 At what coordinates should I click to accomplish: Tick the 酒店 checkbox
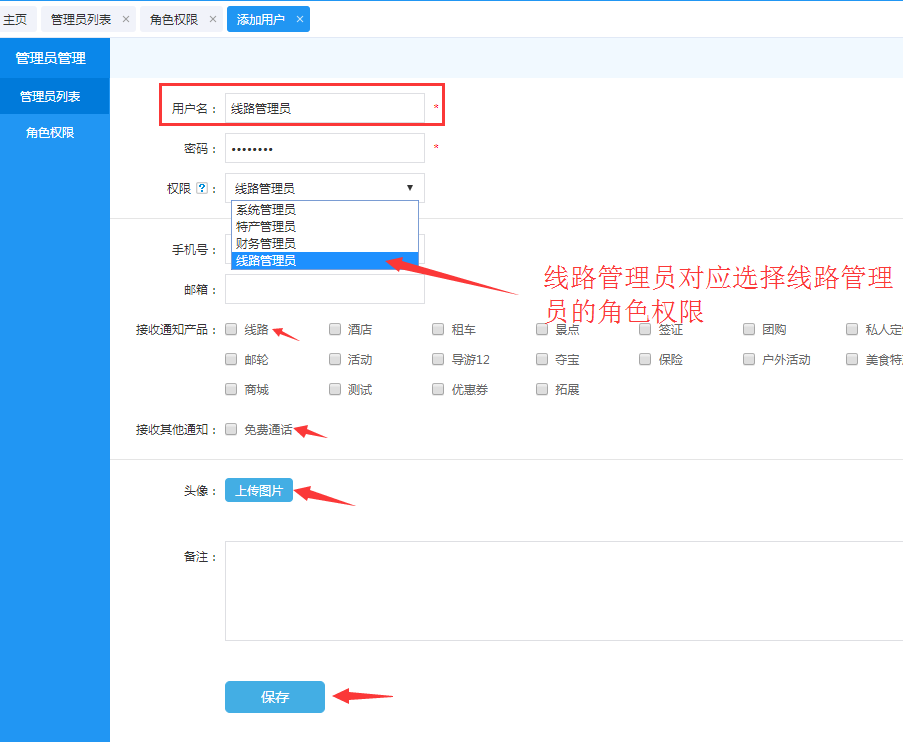(x=335, y=329)
